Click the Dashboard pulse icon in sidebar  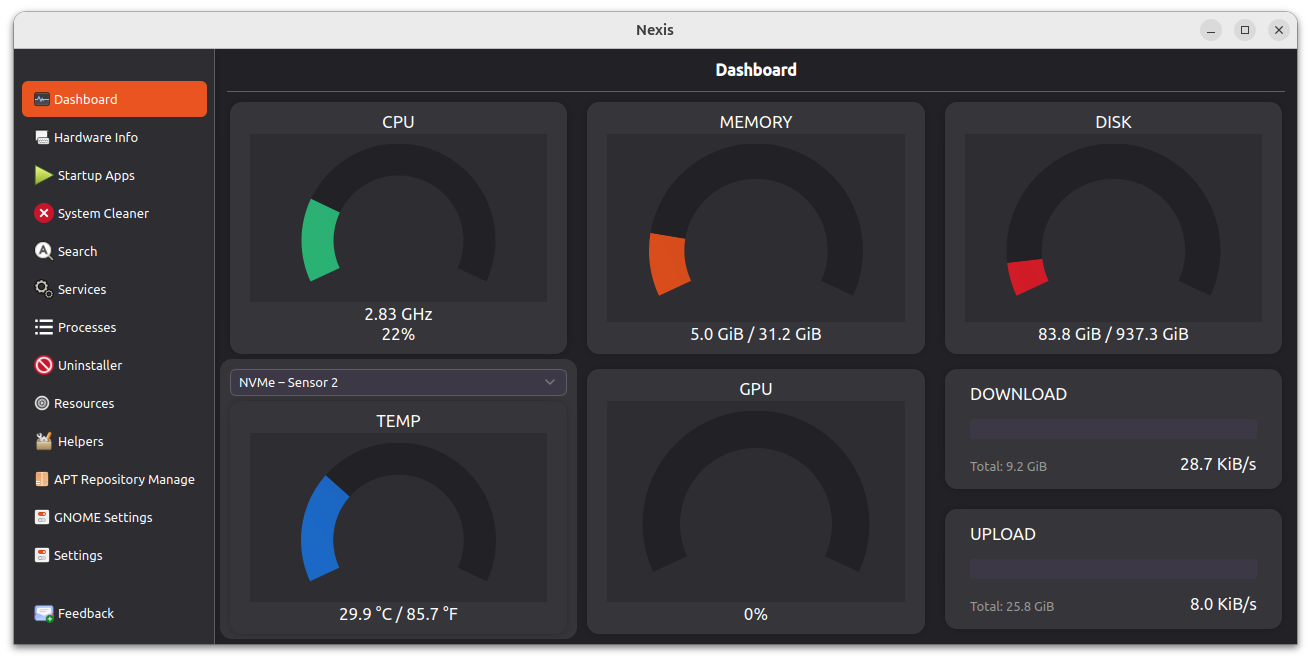point(42,99)
